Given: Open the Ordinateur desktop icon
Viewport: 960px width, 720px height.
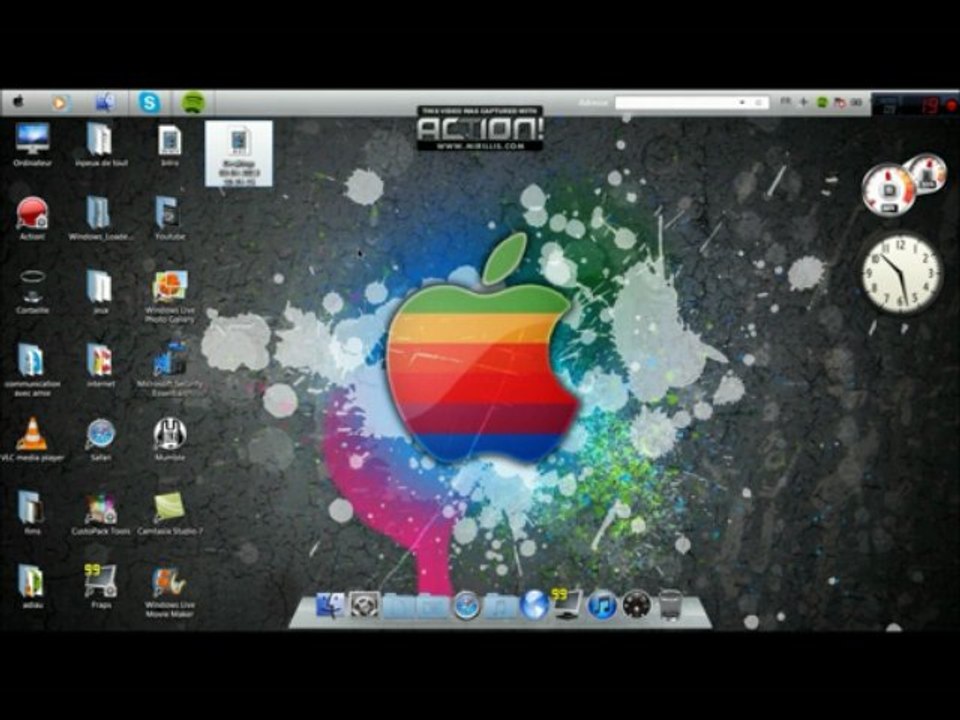Looking at the screenshot, I should (x=32, y=144).
